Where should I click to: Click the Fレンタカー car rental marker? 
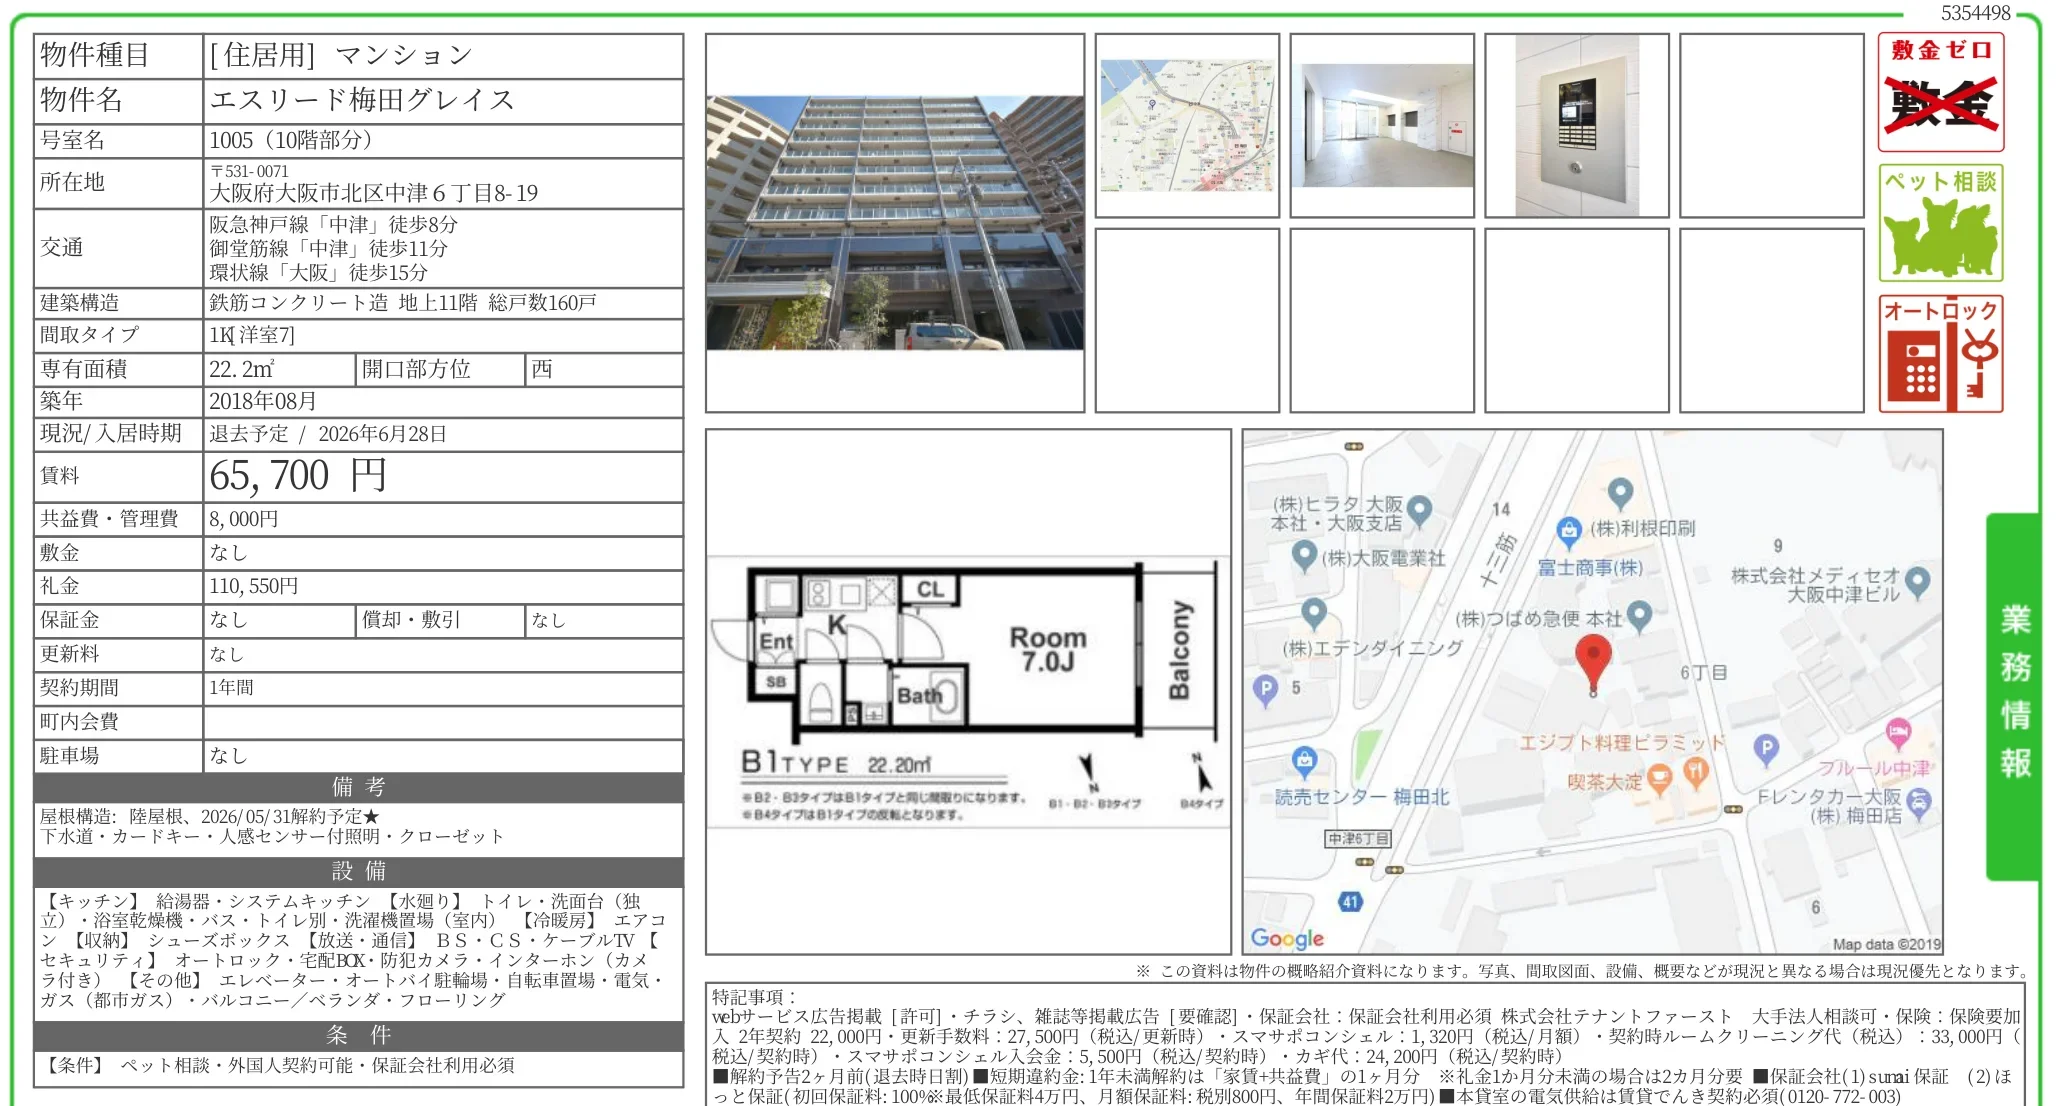[1918, 804]
